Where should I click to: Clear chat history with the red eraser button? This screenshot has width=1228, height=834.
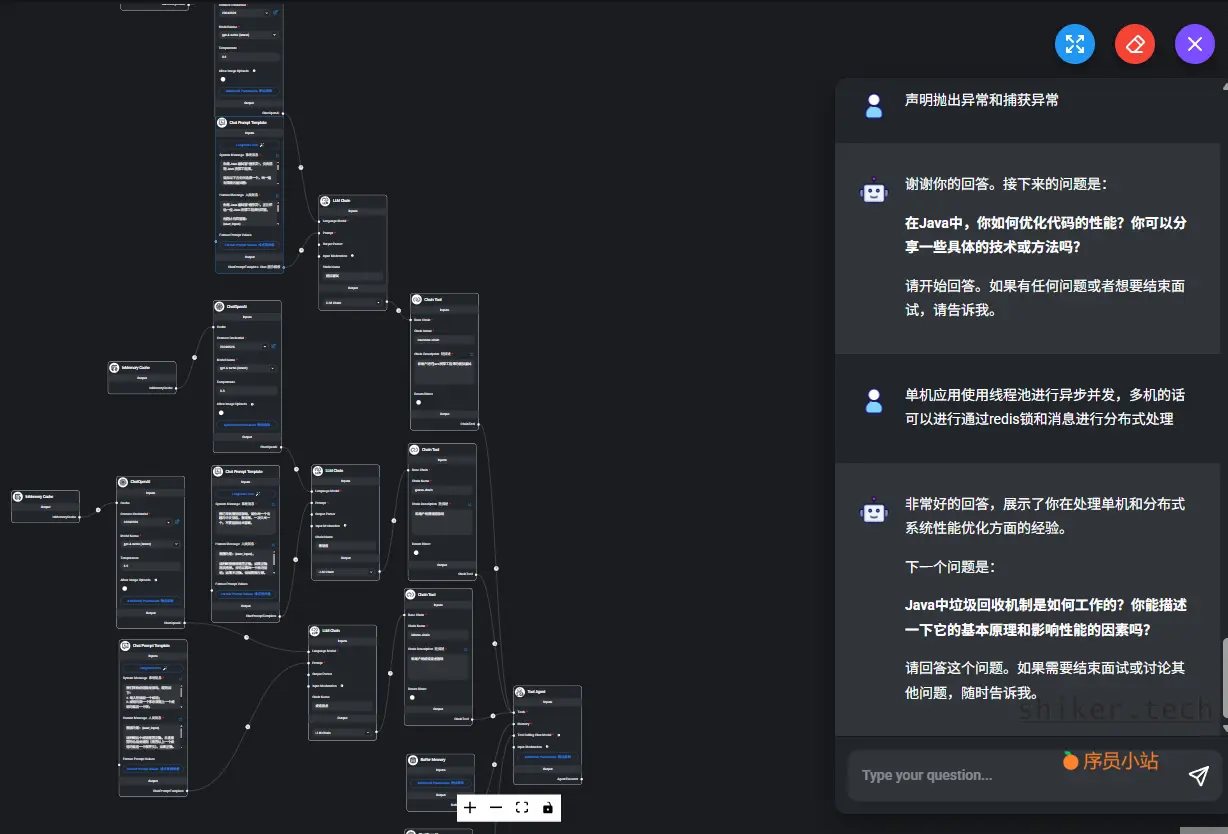tap(1135, 44)
